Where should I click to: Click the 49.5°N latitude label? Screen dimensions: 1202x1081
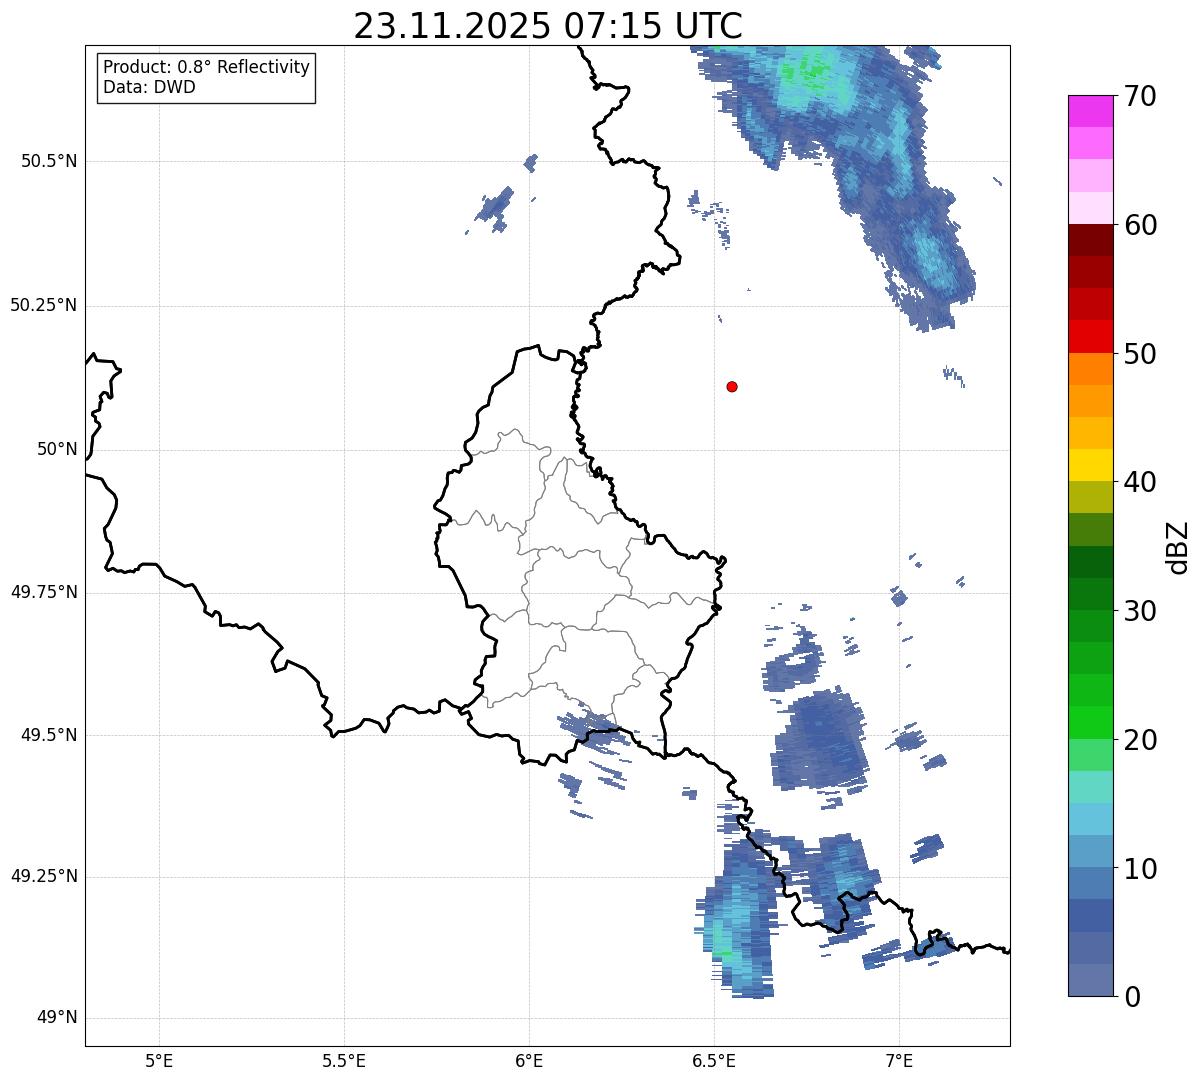pyautogui.click(x=48, y=735)
